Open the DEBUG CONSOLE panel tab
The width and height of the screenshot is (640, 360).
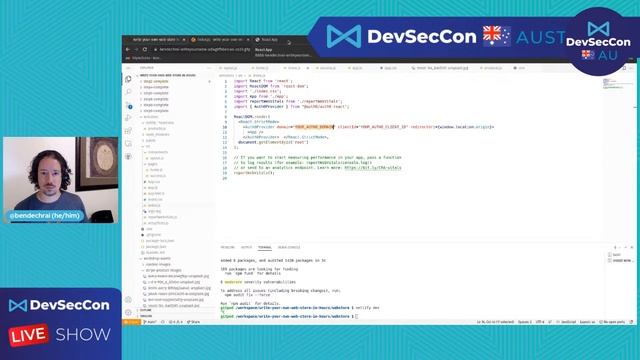pos(289,247)
